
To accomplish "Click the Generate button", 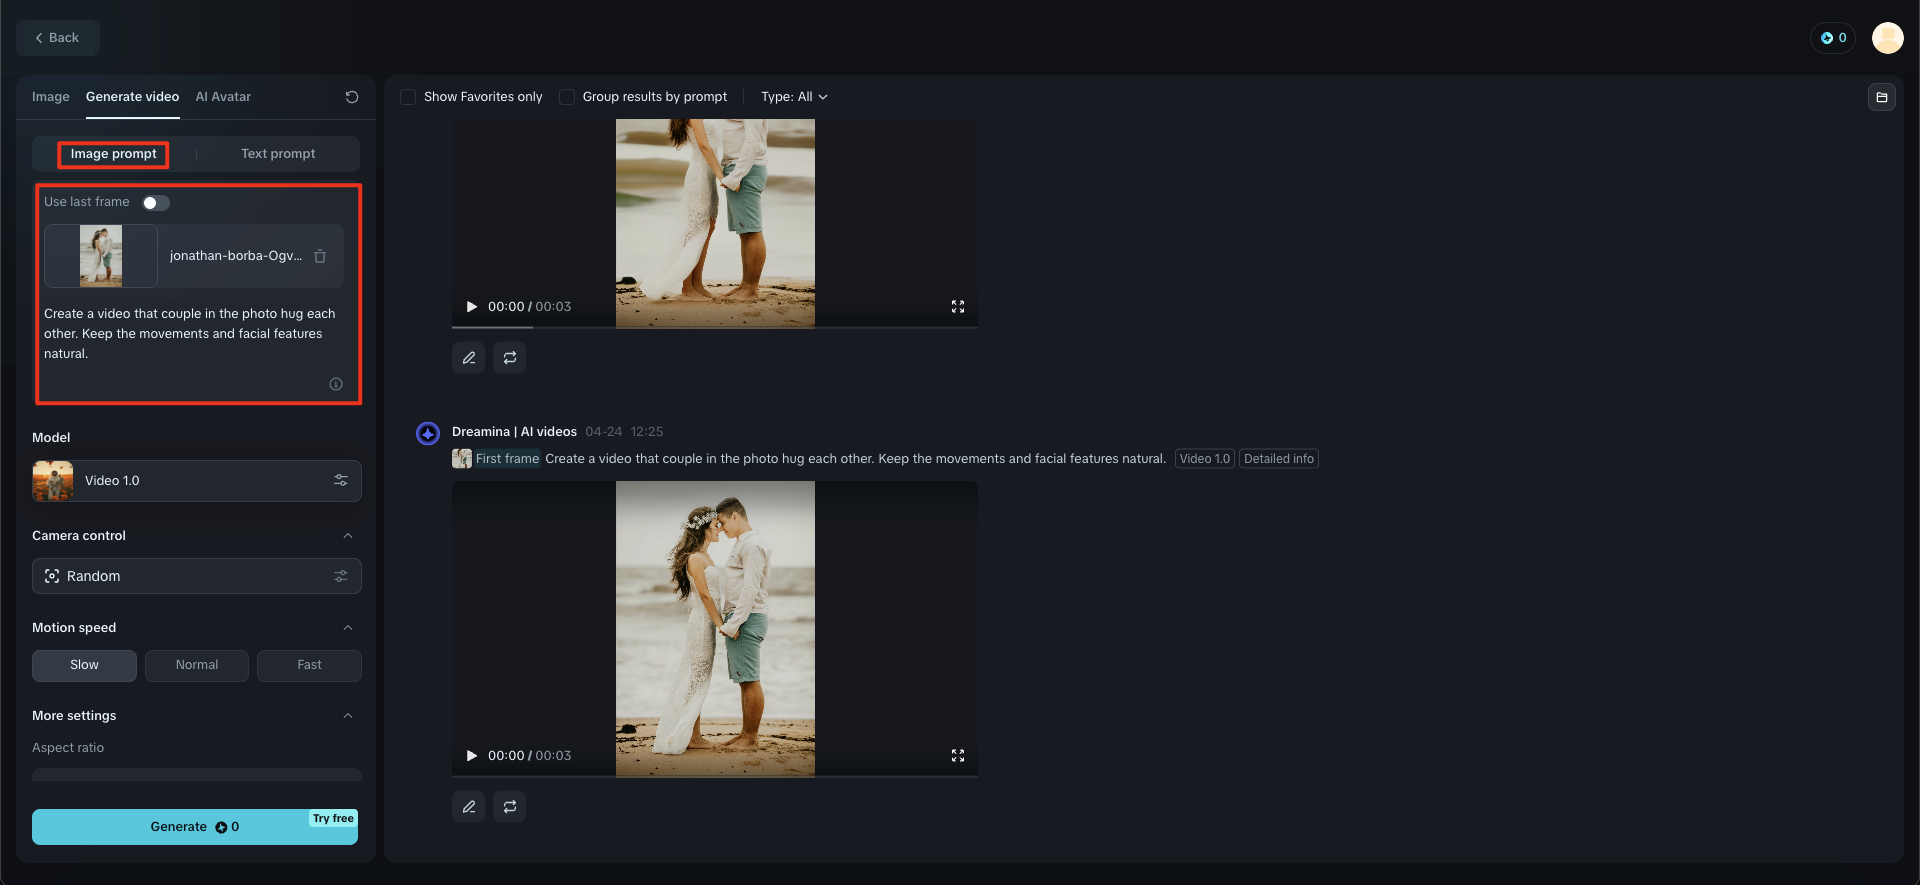I will [x=195, y=827].
